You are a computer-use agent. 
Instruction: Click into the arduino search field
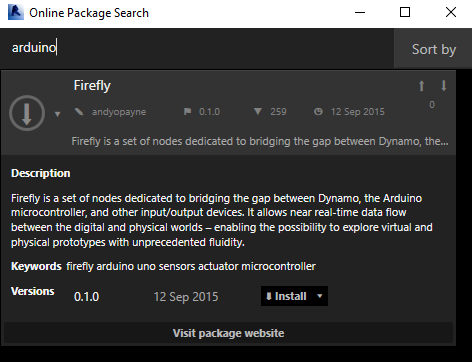(x=197, y=48)
